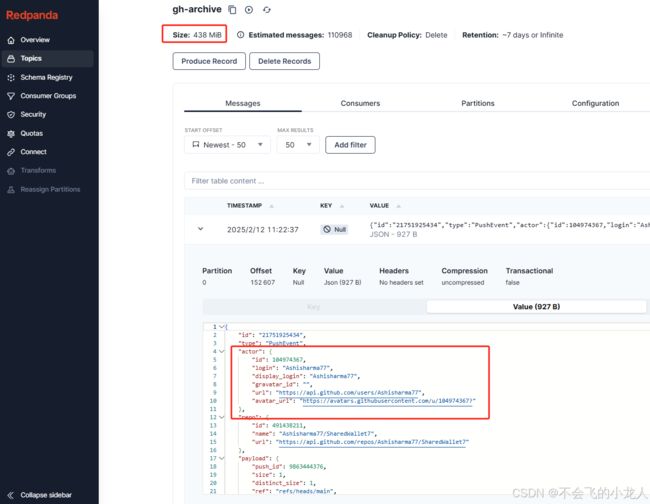Click the Null key badge icon
This screenshot has height=504, width=650.
coord(327,229)
